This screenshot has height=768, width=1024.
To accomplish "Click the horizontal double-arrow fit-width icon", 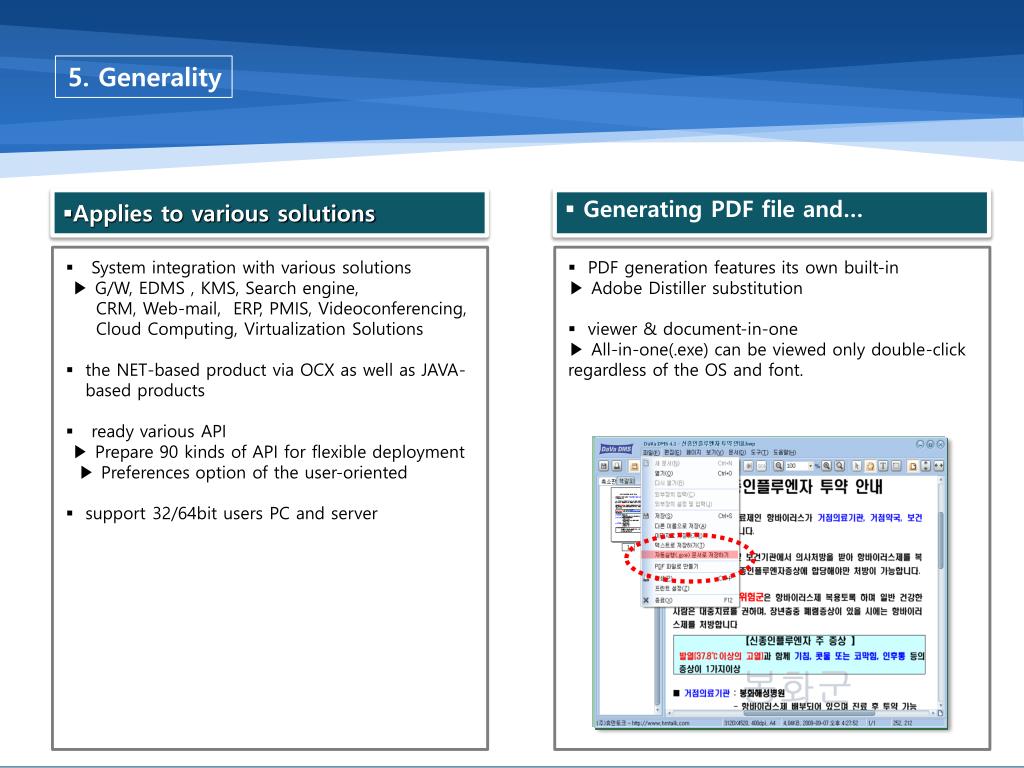I will point(939,466).
